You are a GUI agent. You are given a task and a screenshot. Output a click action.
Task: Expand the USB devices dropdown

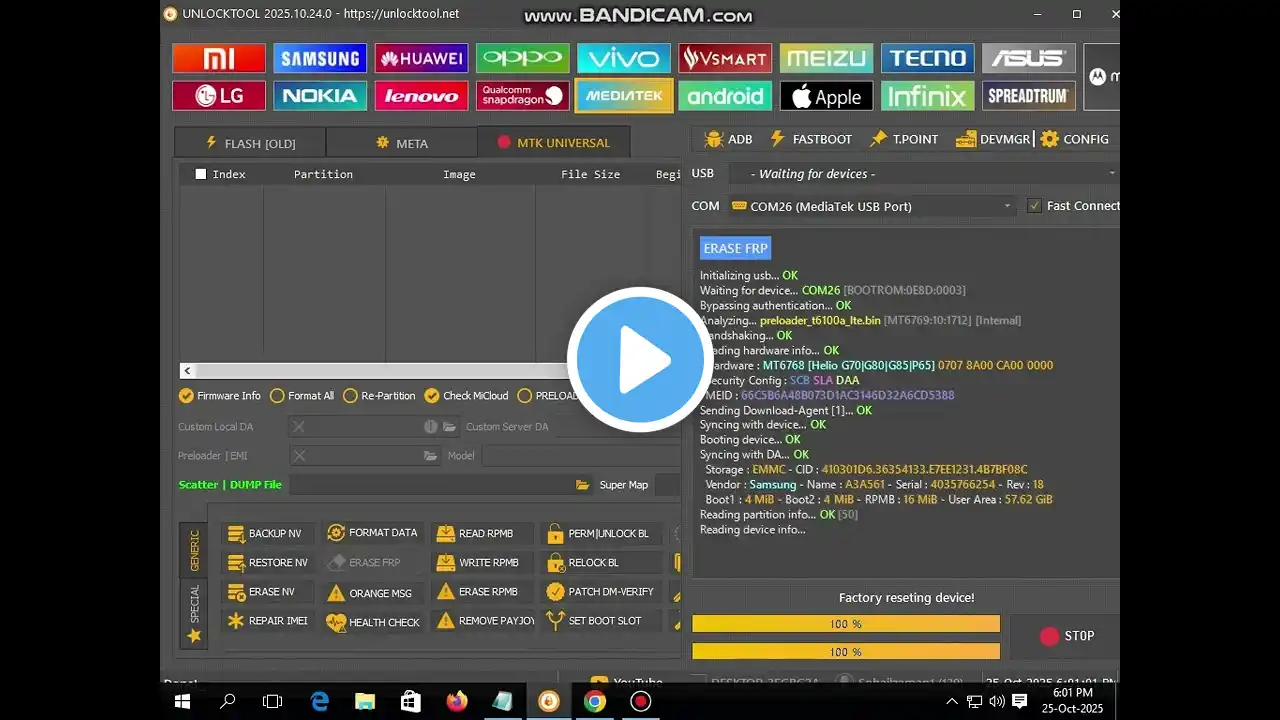tap(924, 174)
